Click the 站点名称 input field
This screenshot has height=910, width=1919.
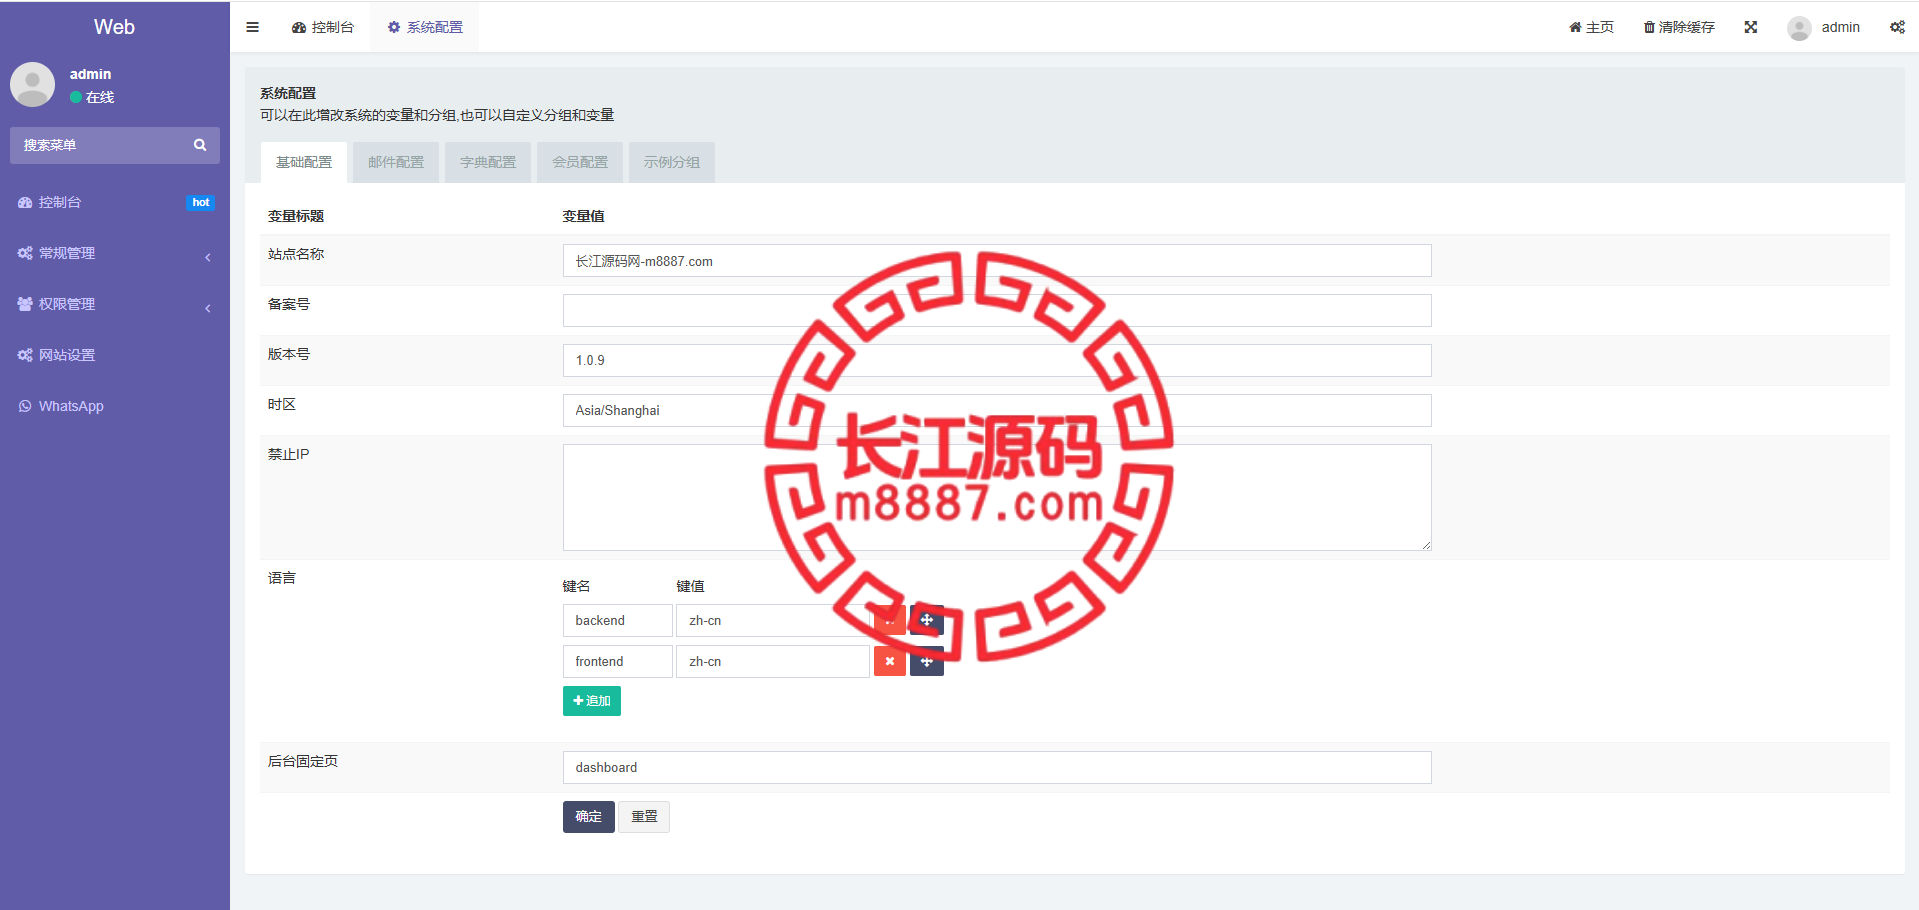pos(997,261)
